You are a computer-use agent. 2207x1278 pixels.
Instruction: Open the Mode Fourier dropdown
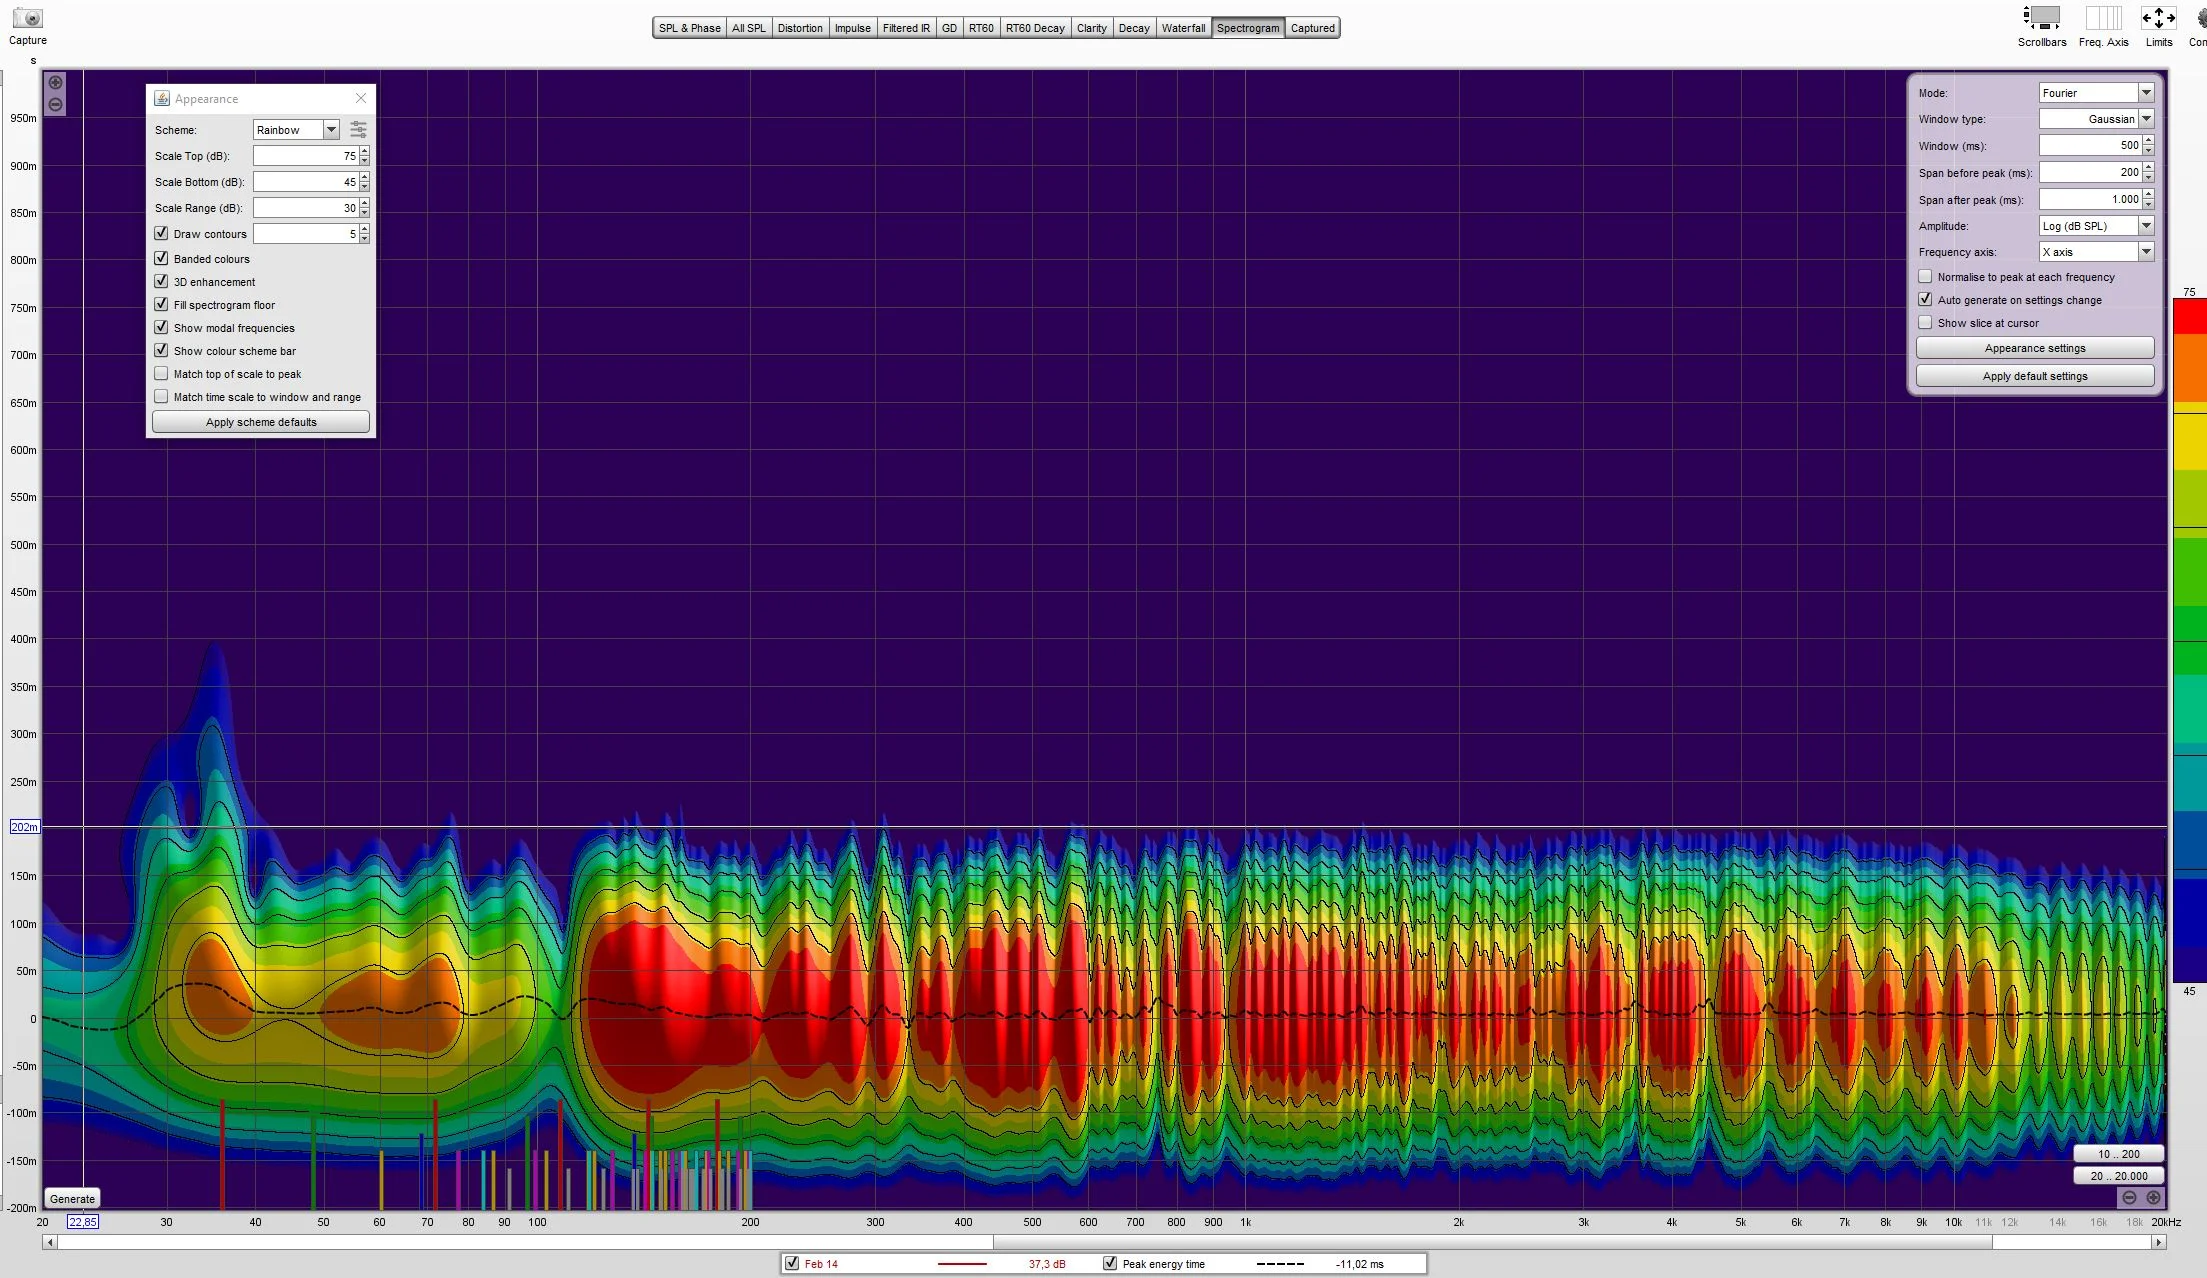coord(2146,92)
